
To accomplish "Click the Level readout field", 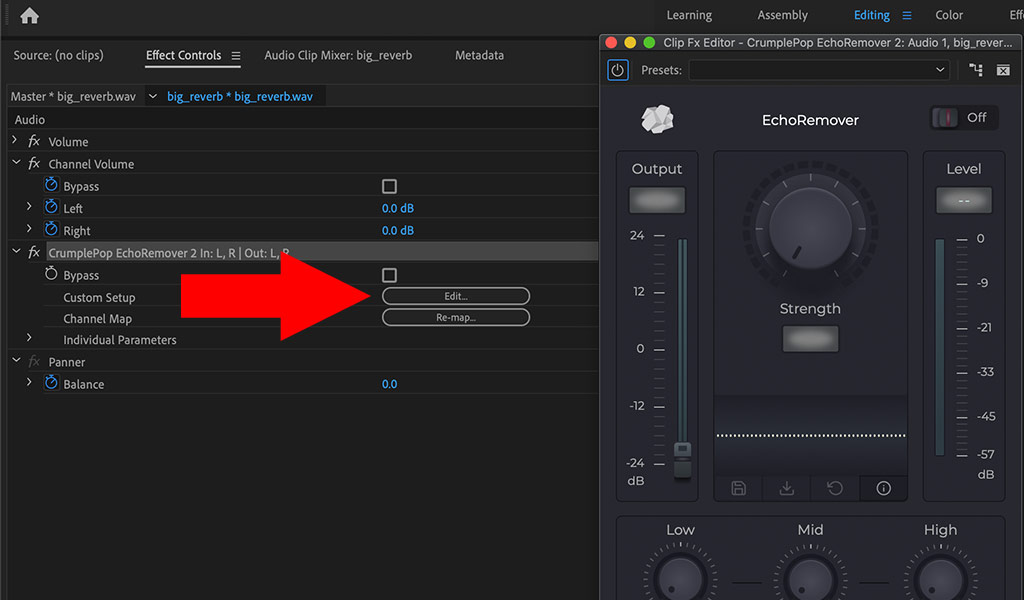I will pyautogui.click(x=964, y=200).
